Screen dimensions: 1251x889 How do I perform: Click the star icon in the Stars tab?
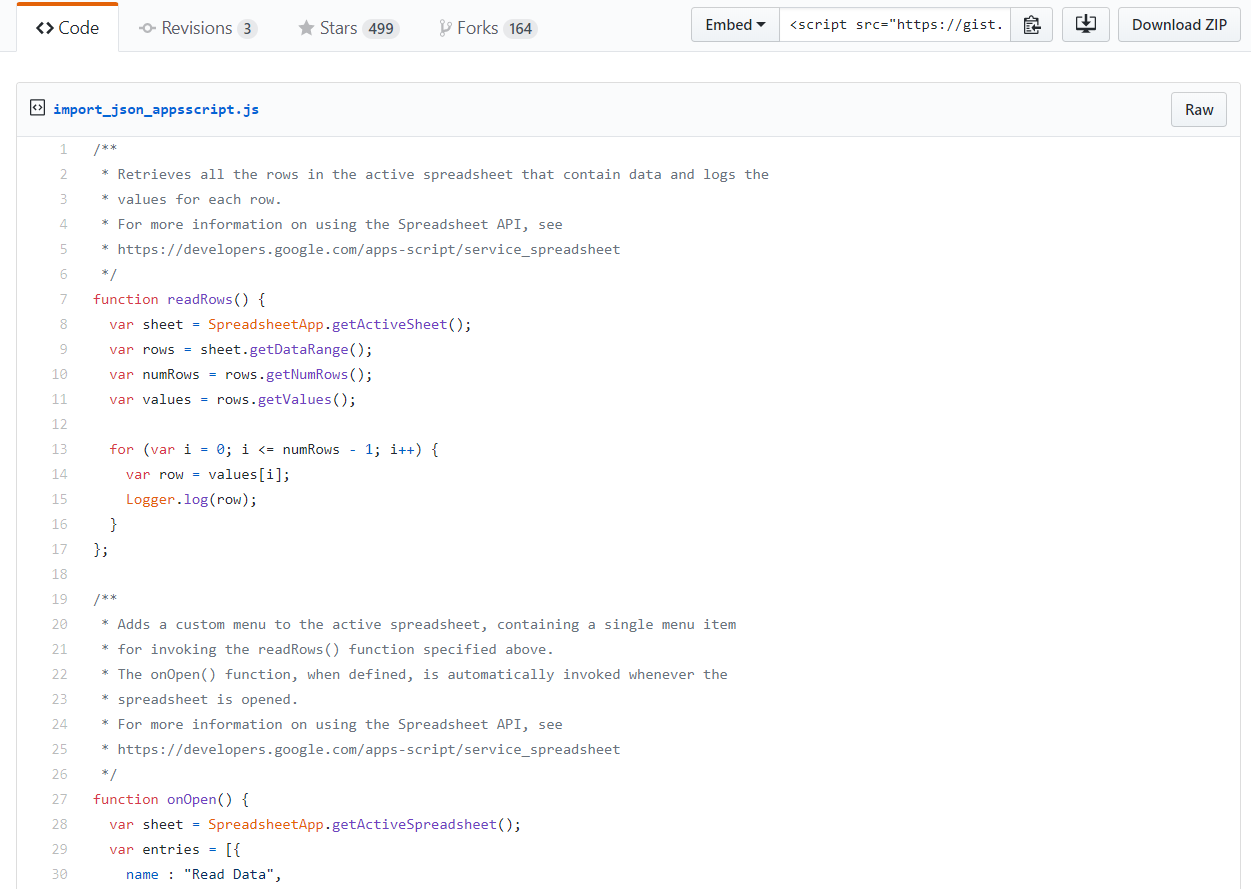pyautogui.click(x=306, y=28)
